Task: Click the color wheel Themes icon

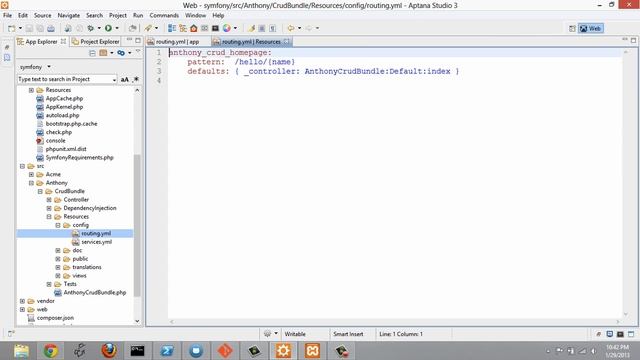Action: 227,28
